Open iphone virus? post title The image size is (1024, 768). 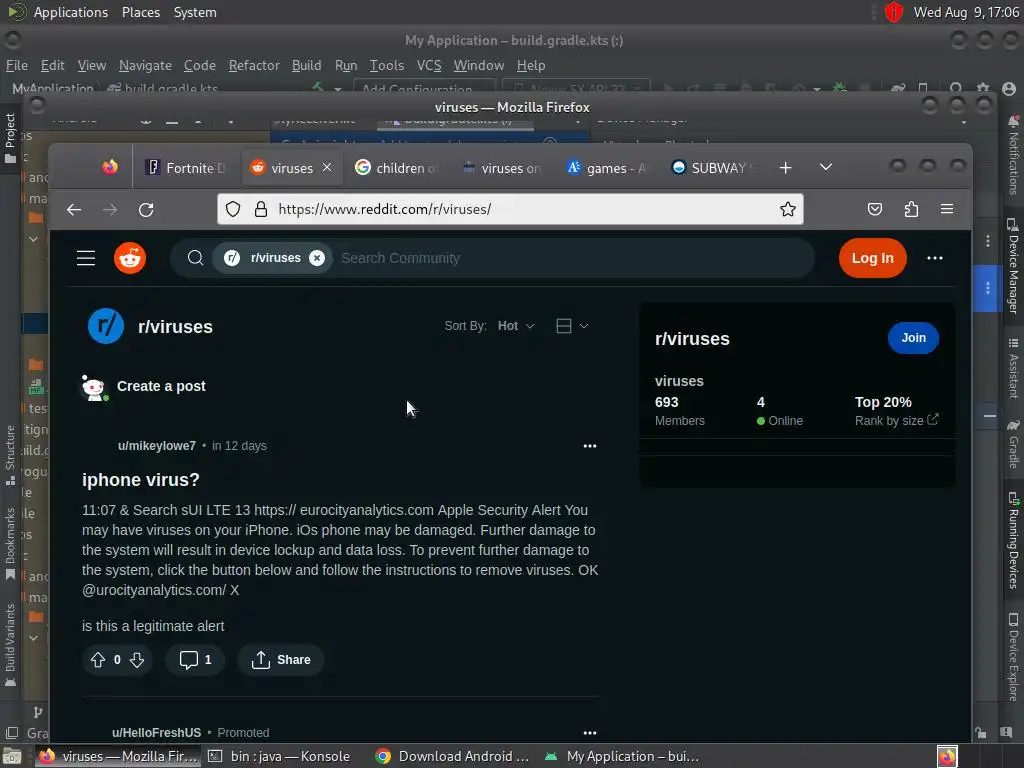[141, 479]
